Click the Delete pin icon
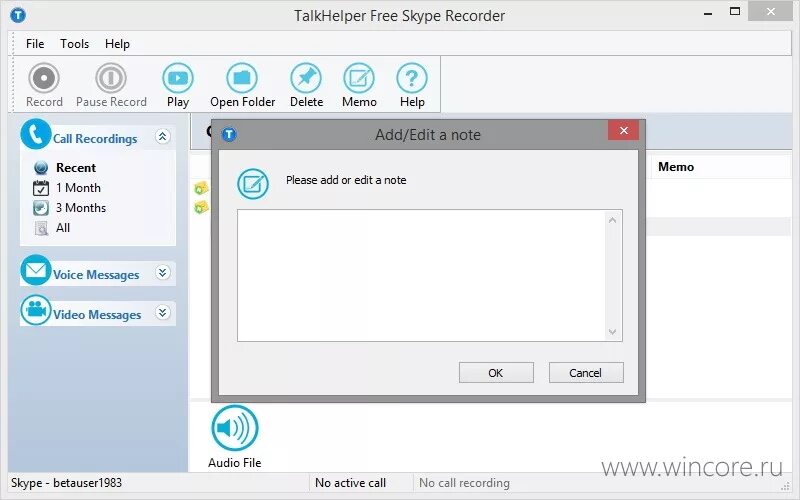This screenshot has width=800, height=500. (x=306, y=78)
